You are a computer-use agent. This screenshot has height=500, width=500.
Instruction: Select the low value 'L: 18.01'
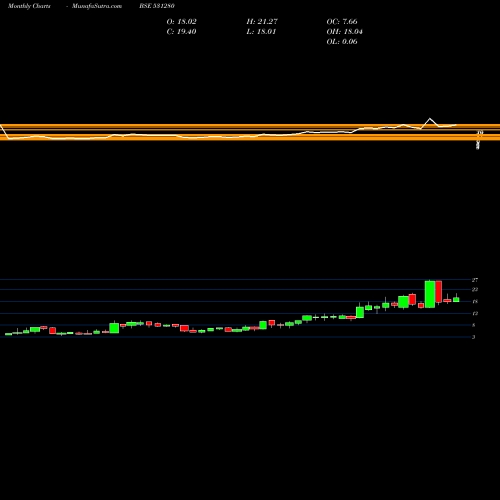[261, 32]
